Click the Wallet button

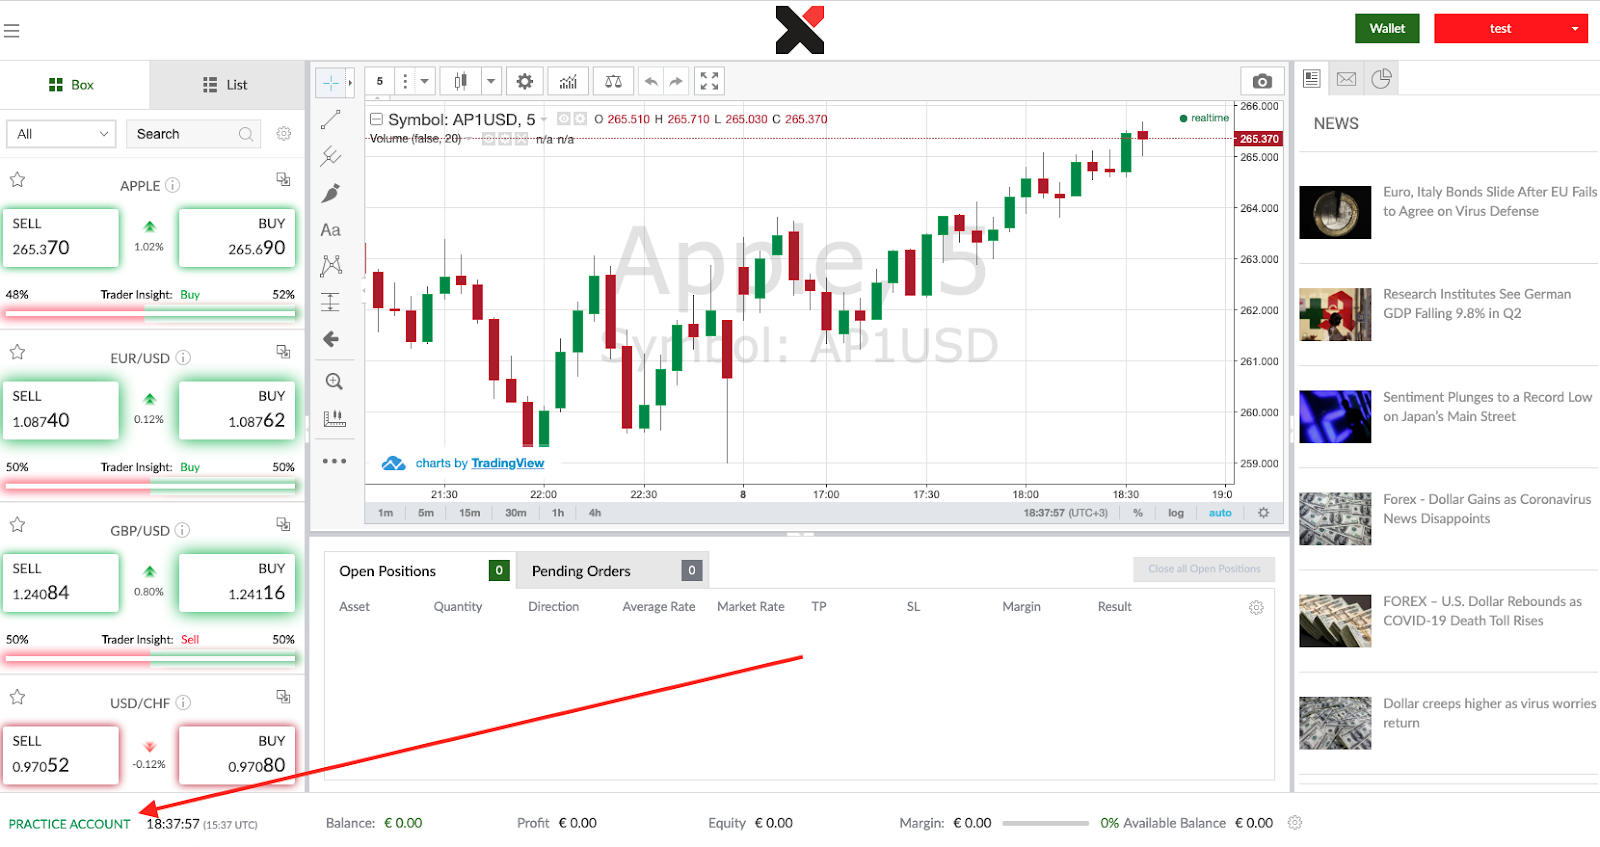pyautogui.click(x=1387, y=28)
